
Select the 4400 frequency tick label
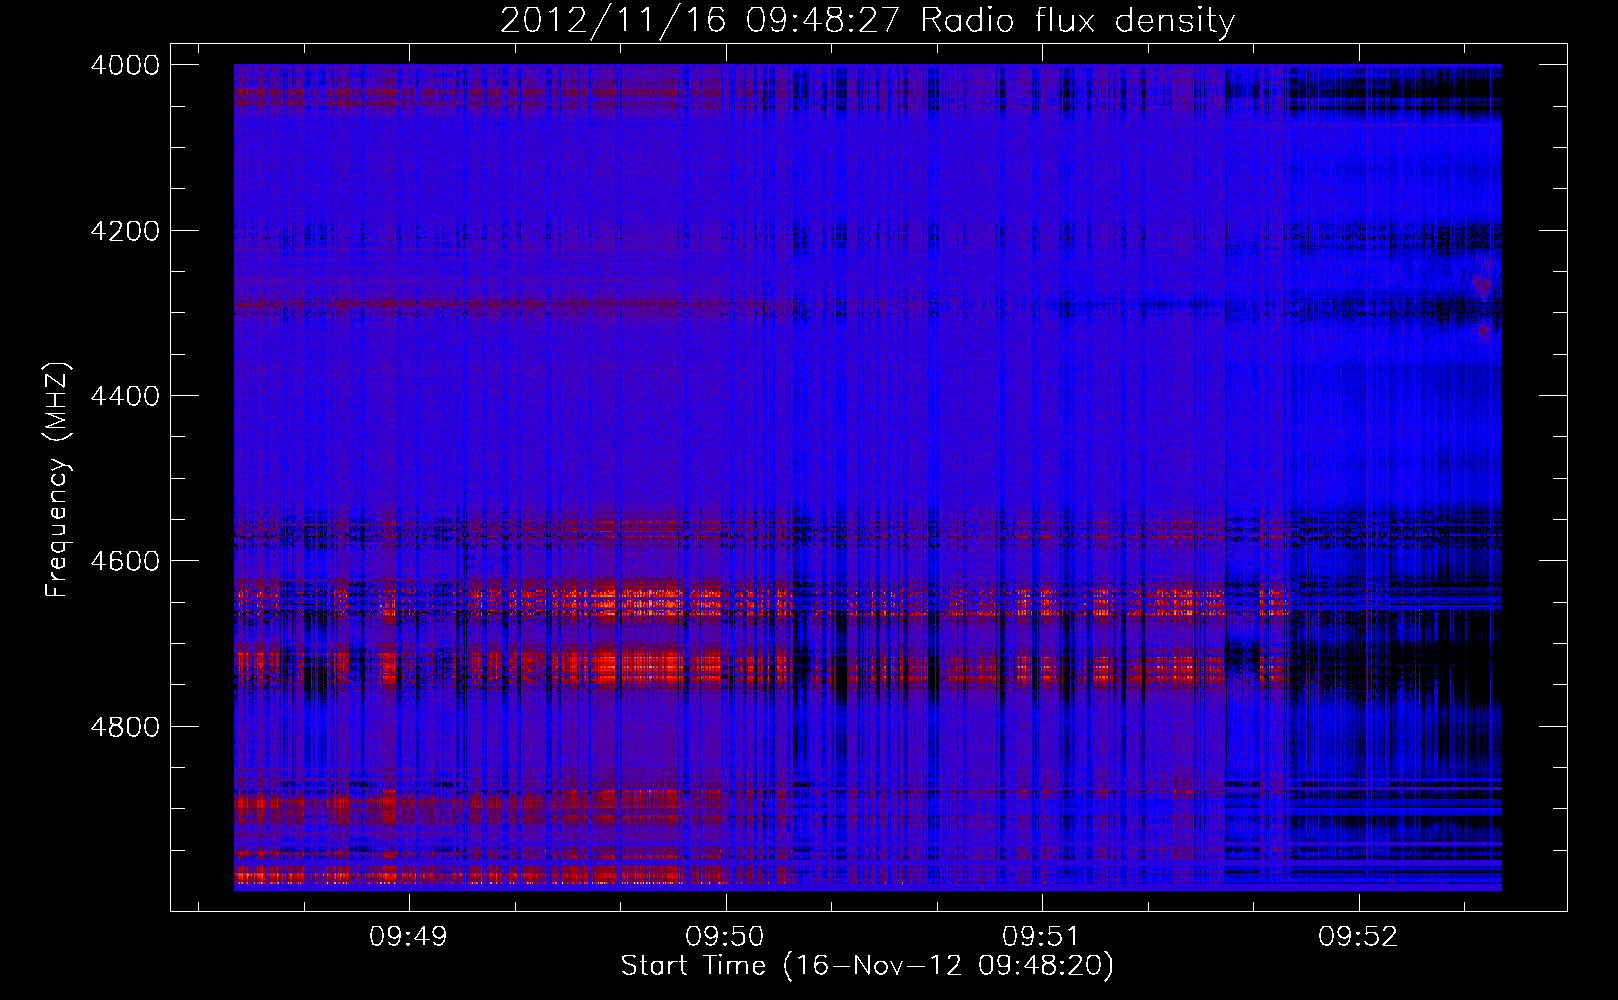click(125, 396)
